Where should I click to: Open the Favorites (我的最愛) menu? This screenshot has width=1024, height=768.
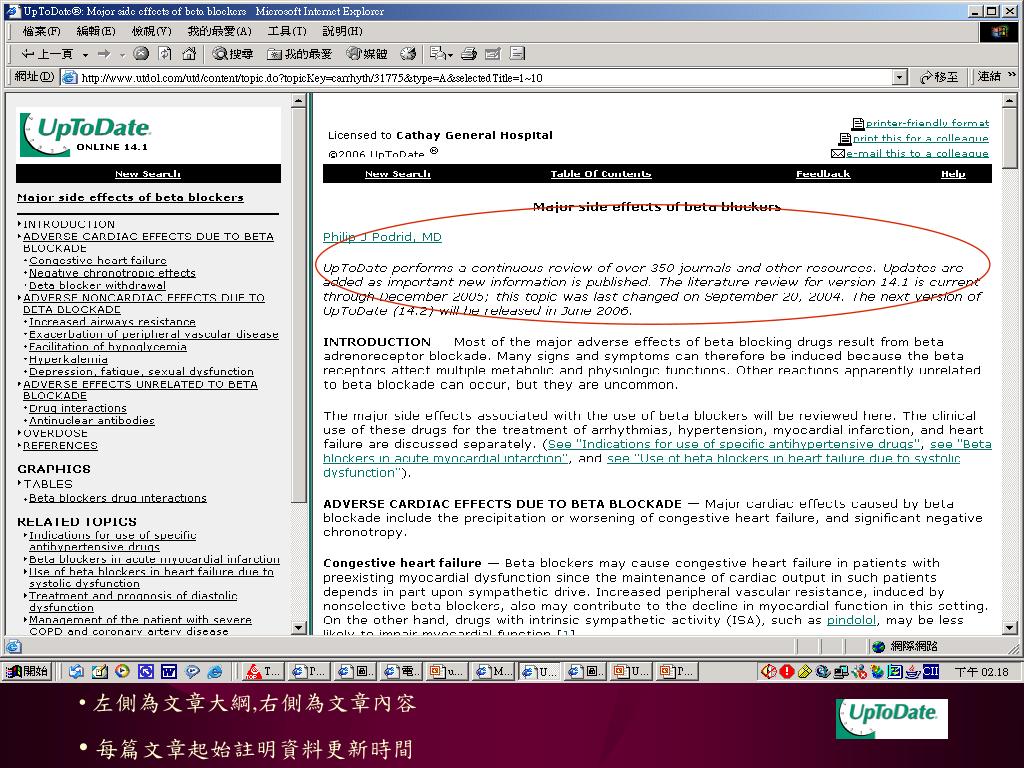pyautogui.click(x=219, y=31)
